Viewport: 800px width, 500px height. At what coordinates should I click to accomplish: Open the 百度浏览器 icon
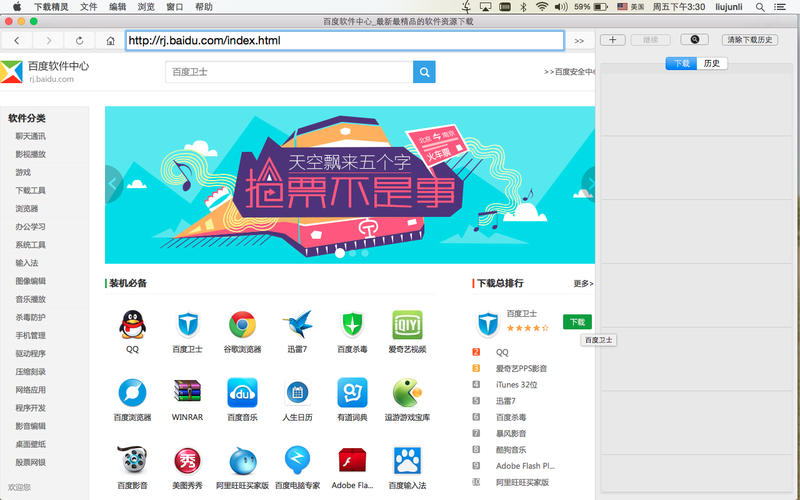[x=132, y=392]
